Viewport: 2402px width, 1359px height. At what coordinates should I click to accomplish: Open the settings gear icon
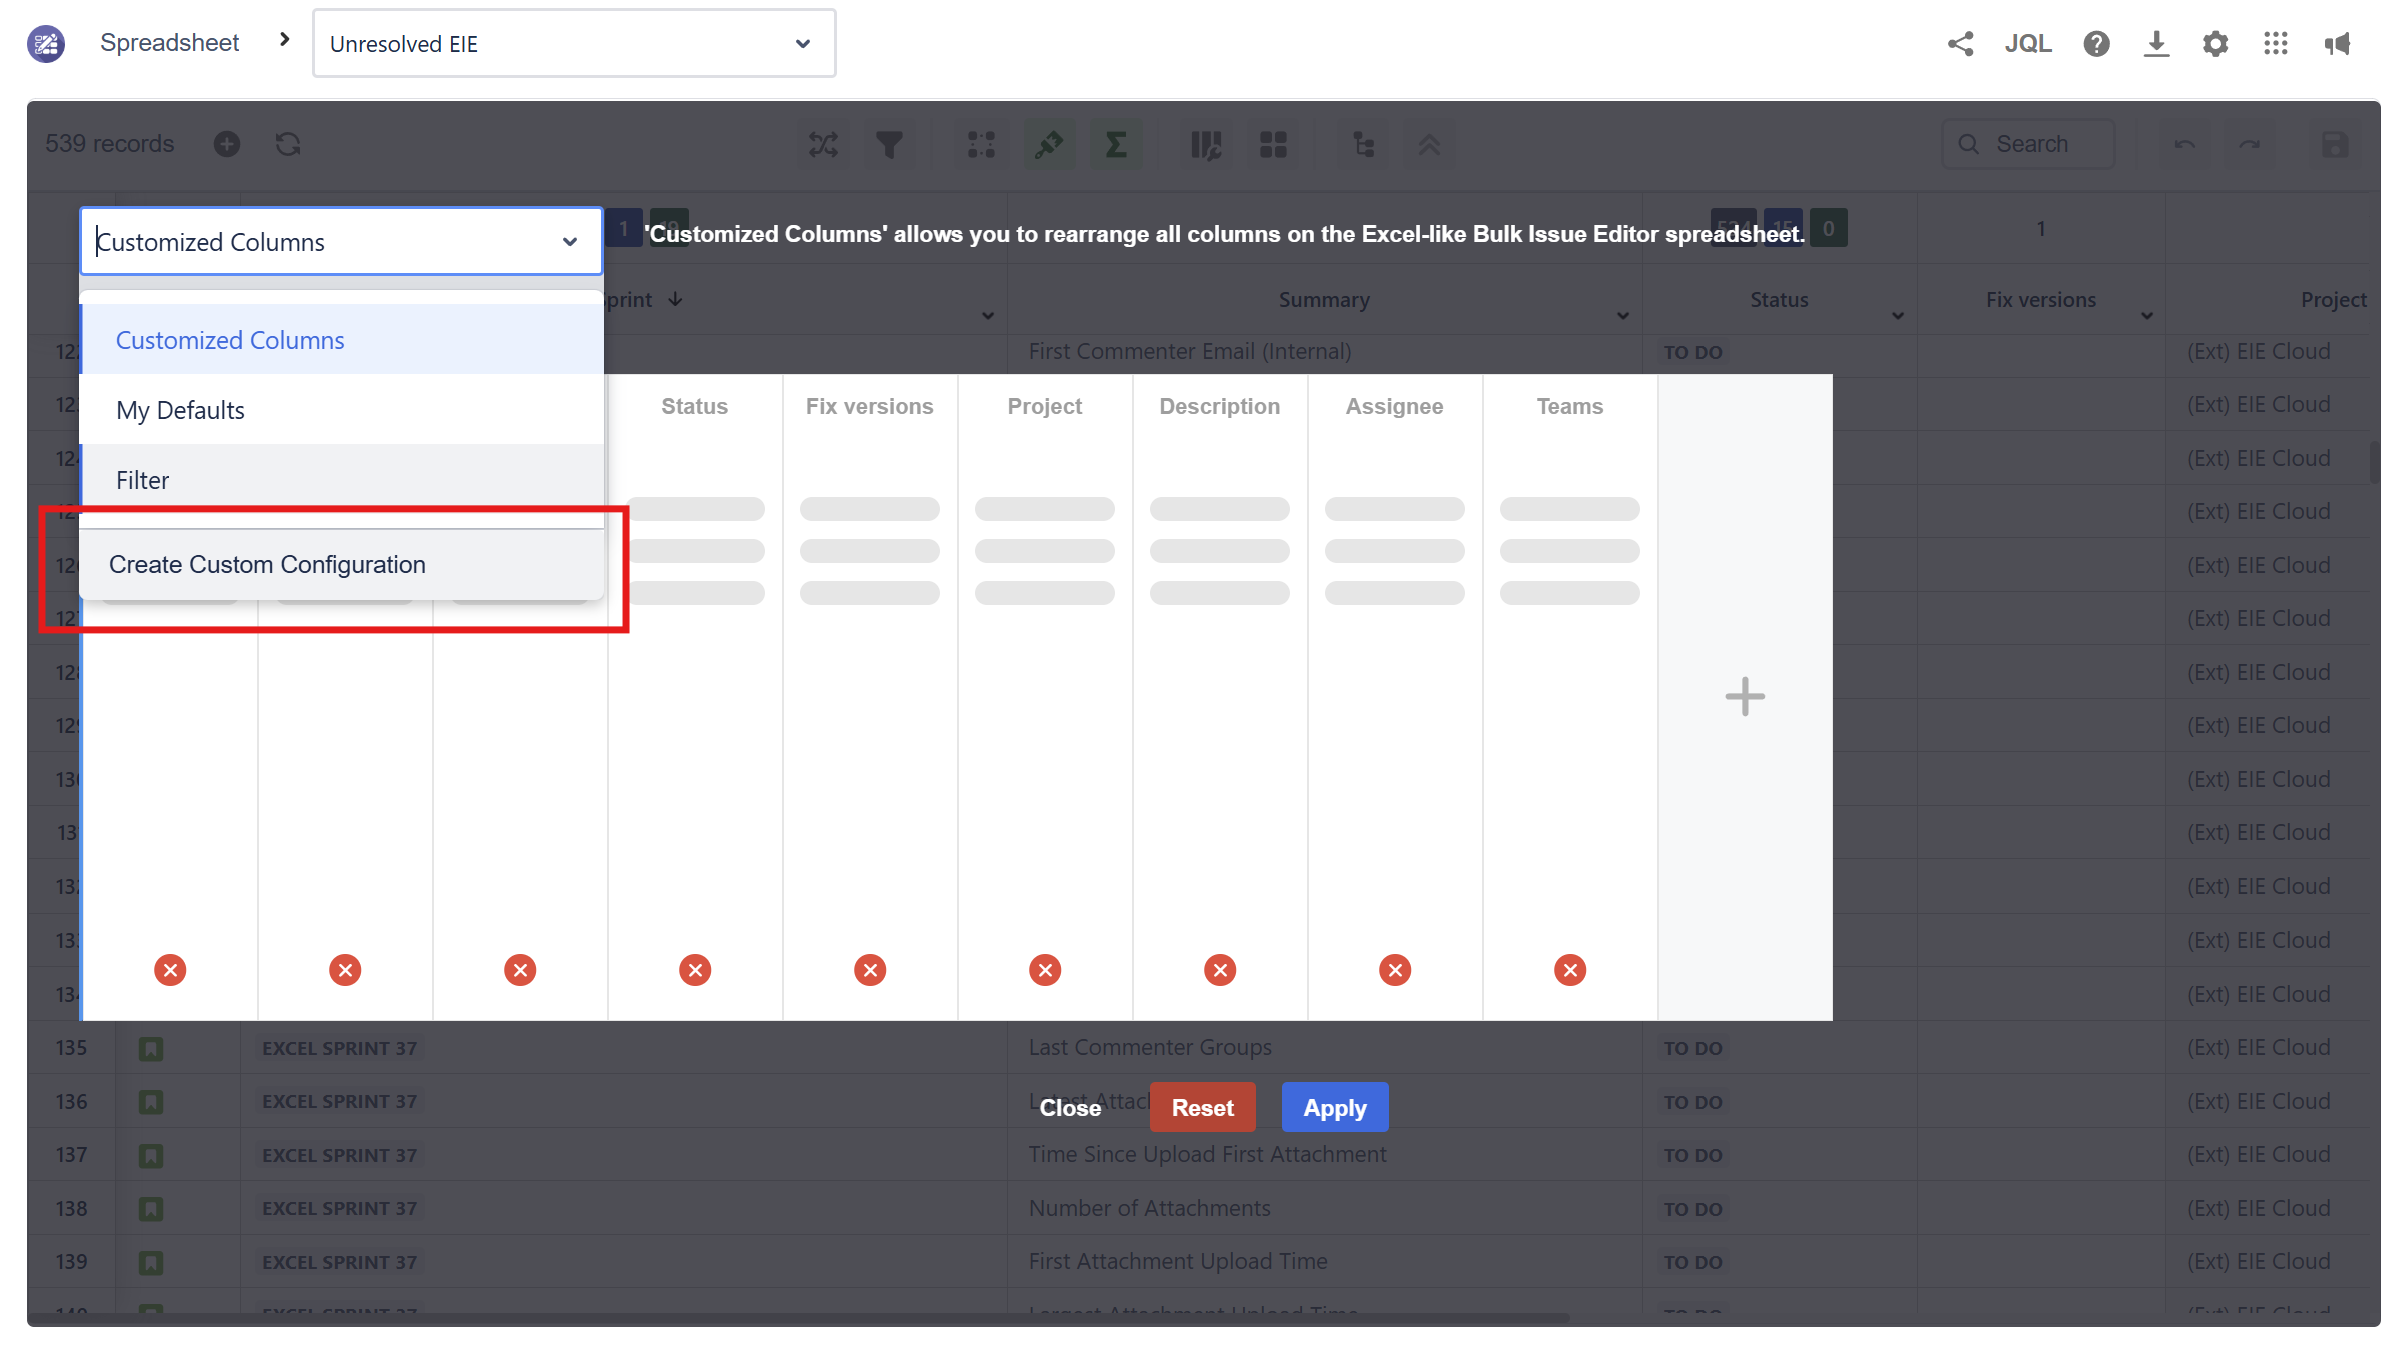click(2215, 43)
